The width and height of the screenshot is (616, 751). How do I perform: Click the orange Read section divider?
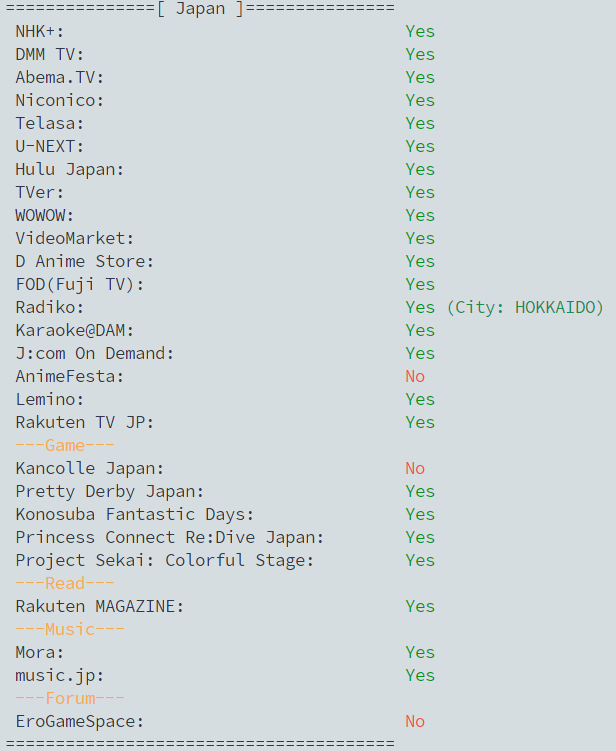point(65,584)
